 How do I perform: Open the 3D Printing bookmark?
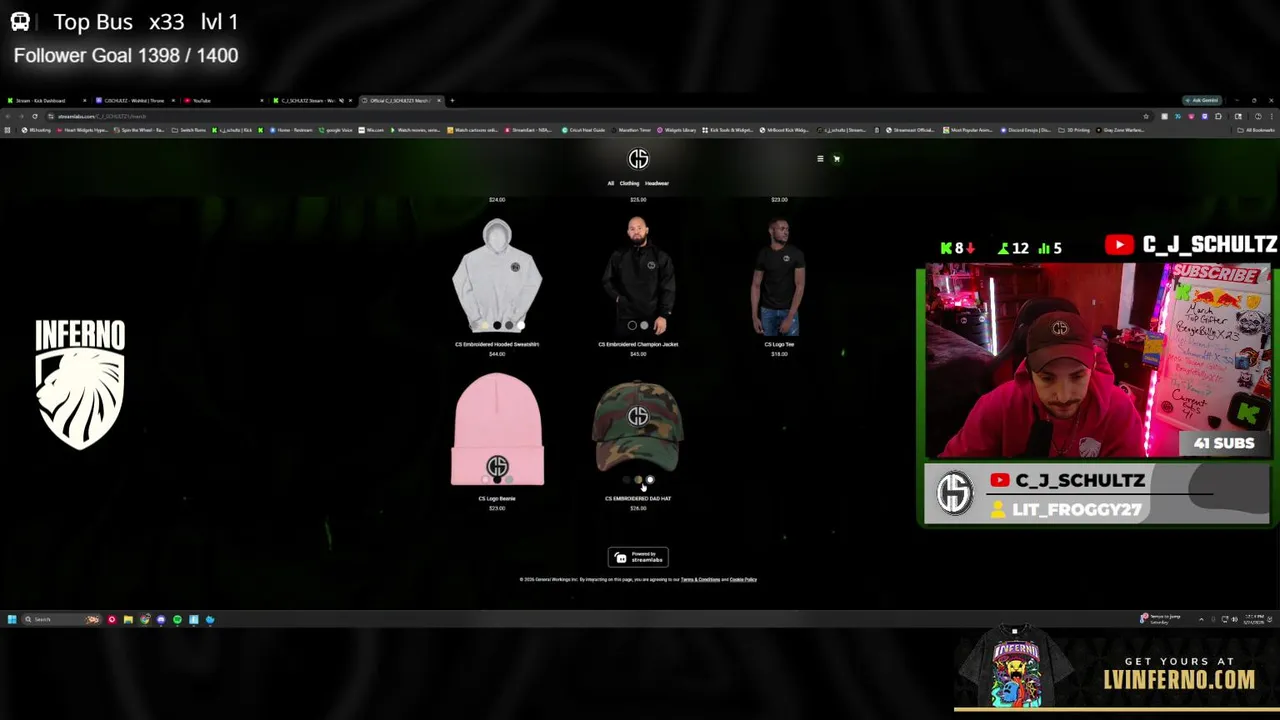1074,130
